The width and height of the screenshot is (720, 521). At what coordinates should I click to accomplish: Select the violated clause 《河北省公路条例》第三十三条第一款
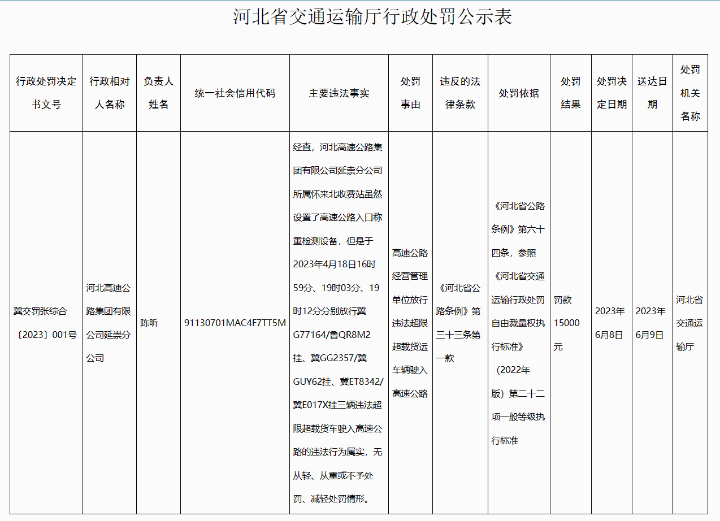(458, 323)
